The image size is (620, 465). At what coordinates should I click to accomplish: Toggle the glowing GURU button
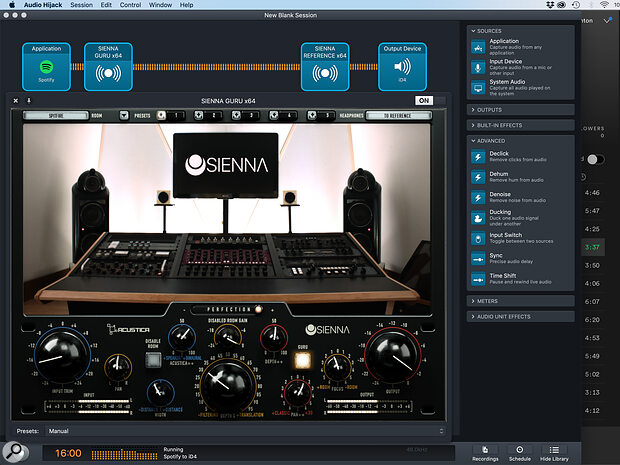[302, 360]
